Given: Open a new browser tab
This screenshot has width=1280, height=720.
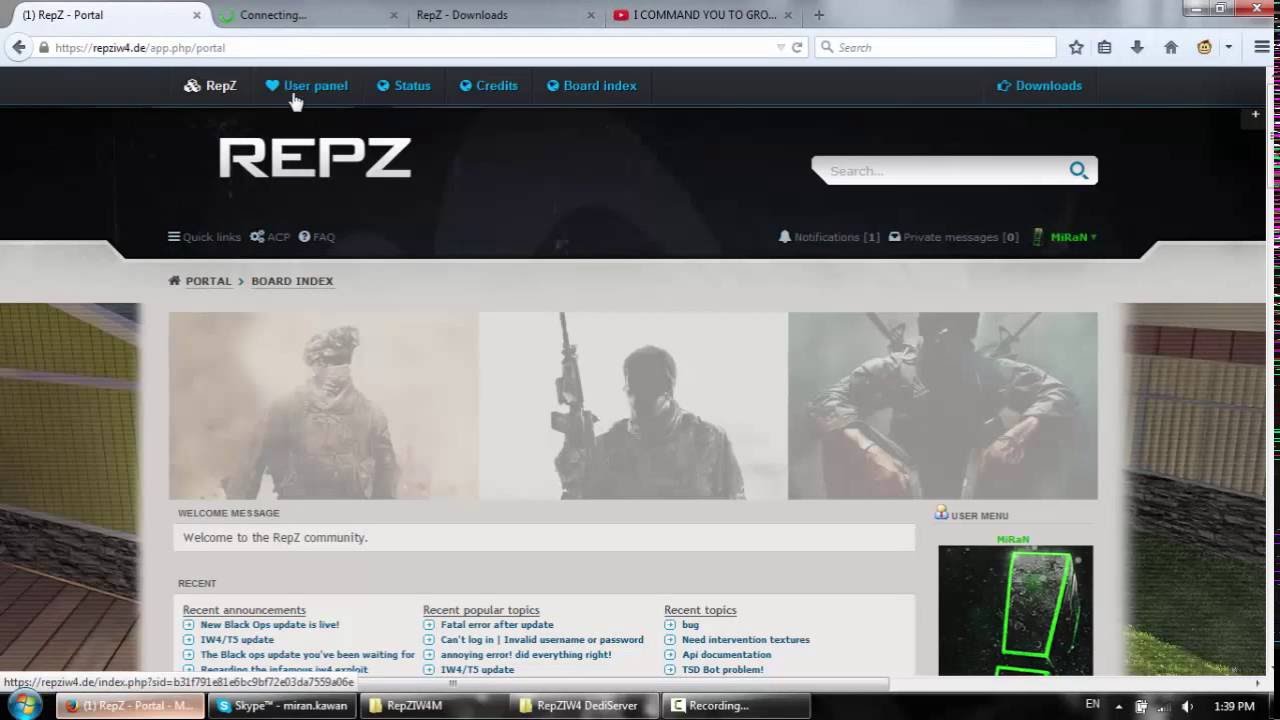Looking at the screenshot, I should [x=819, y=15].
